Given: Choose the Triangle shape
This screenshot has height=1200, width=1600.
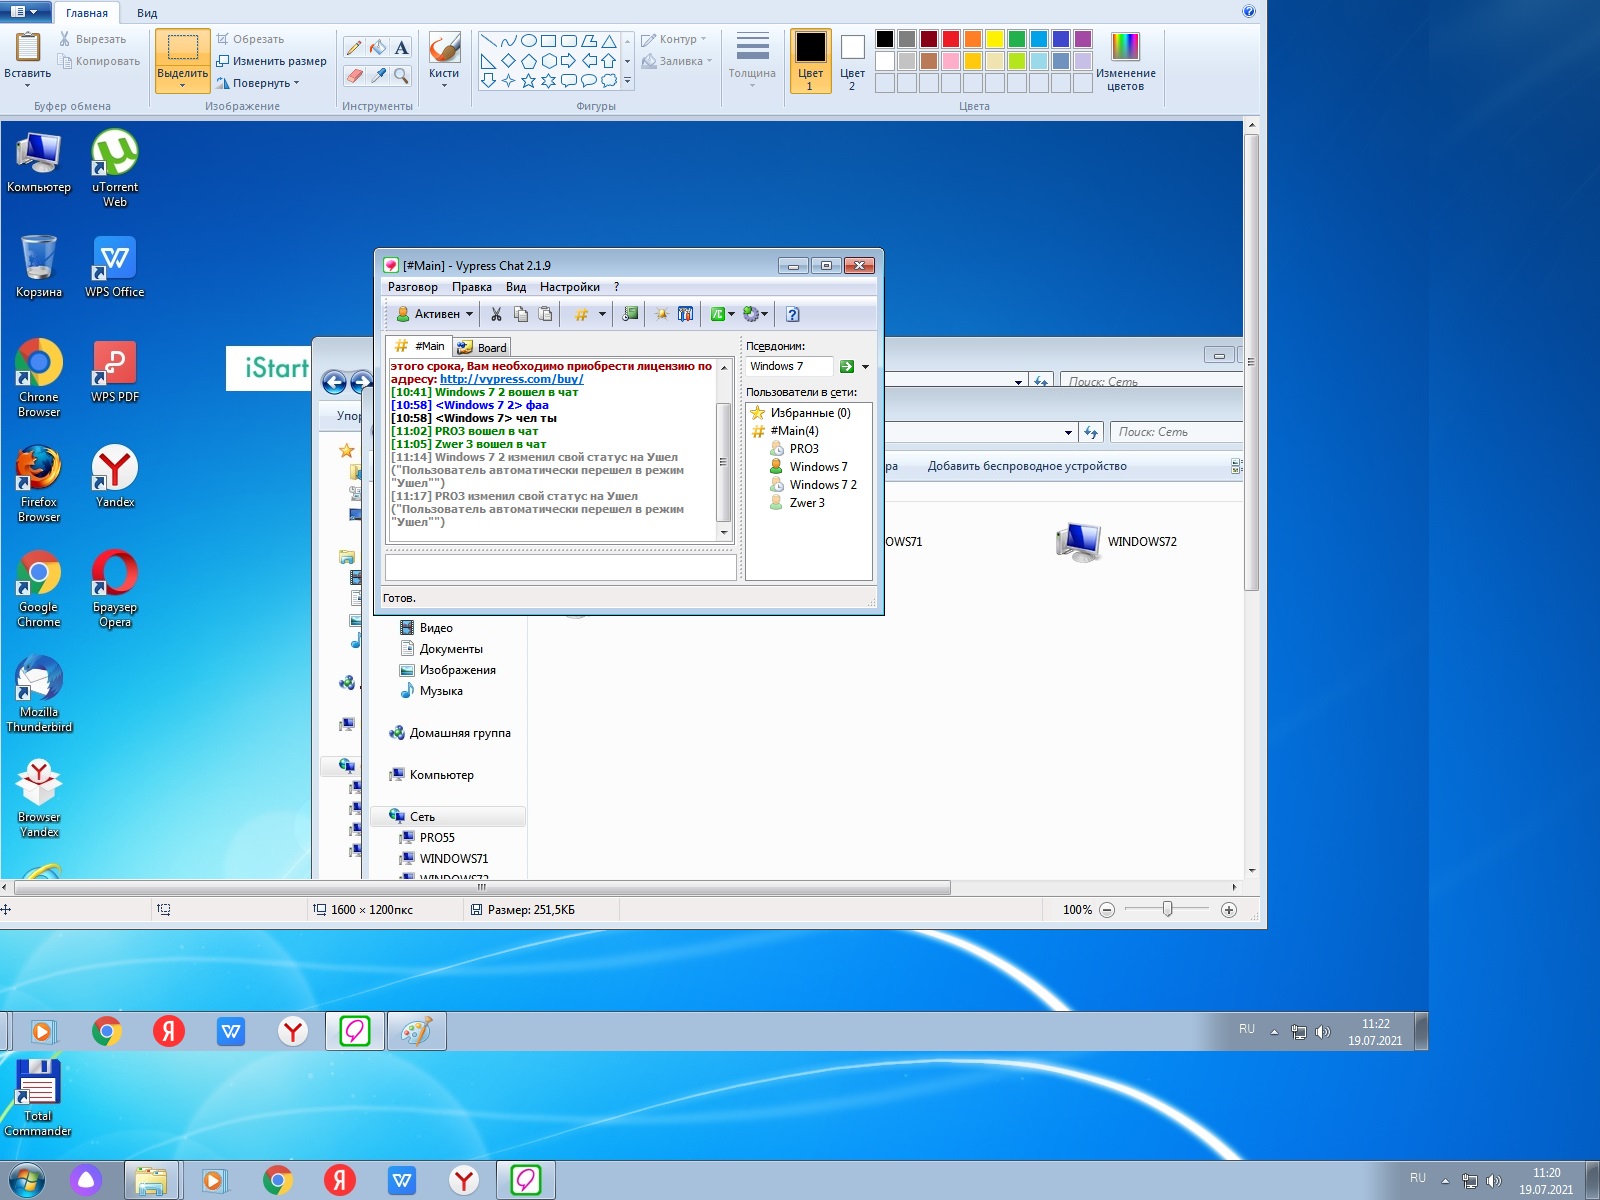Looking at the screenshot, I should tap(609, 41).
